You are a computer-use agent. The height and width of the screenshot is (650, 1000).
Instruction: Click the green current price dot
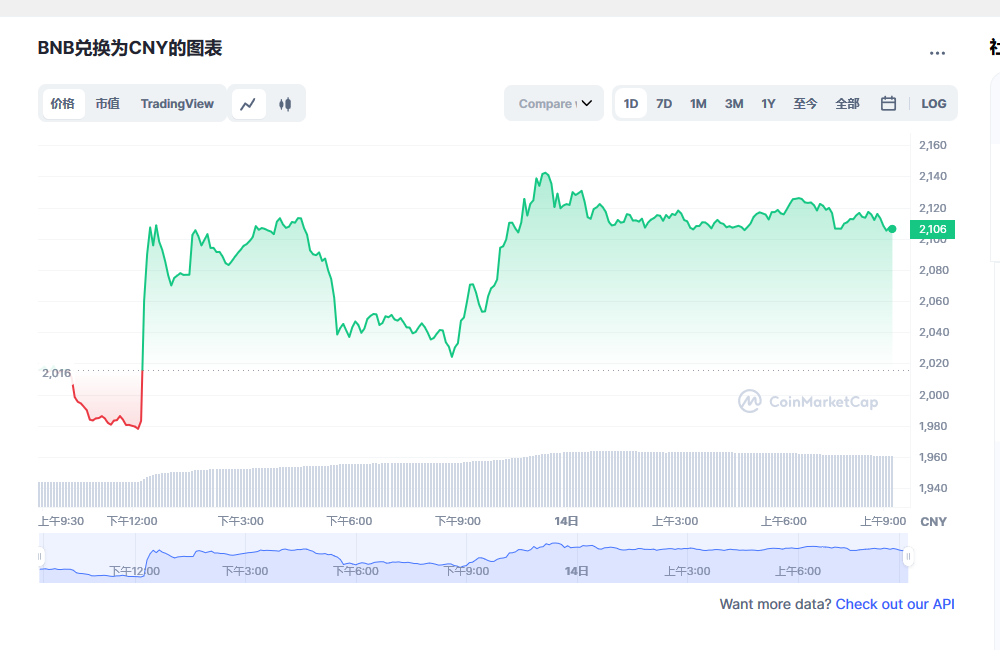tap(892, 229)
